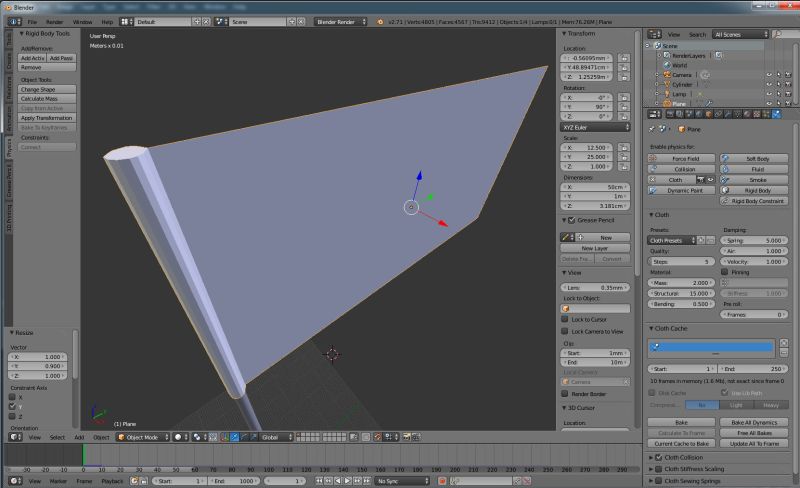Enable Cloth Sewing Springs checkbox

click(x=659, y=480)
